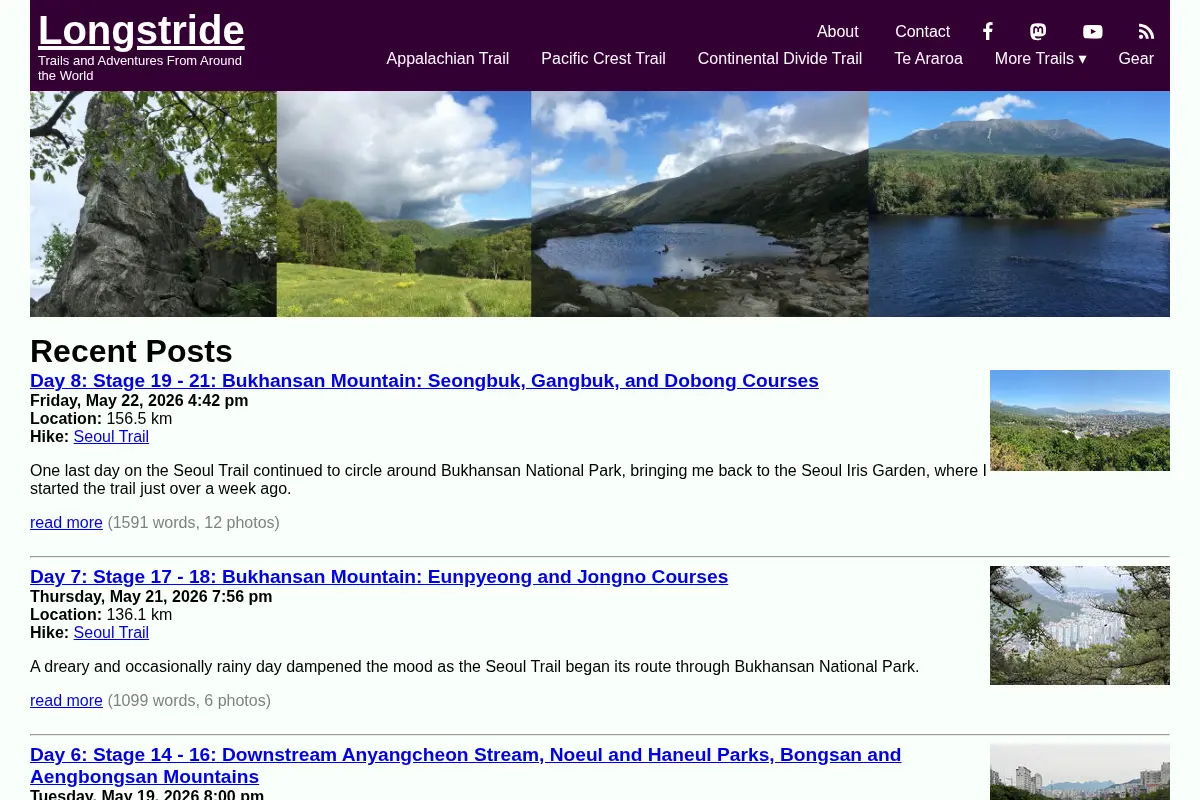Expand the More Trails dropdown menu

tap(1040, 58)
